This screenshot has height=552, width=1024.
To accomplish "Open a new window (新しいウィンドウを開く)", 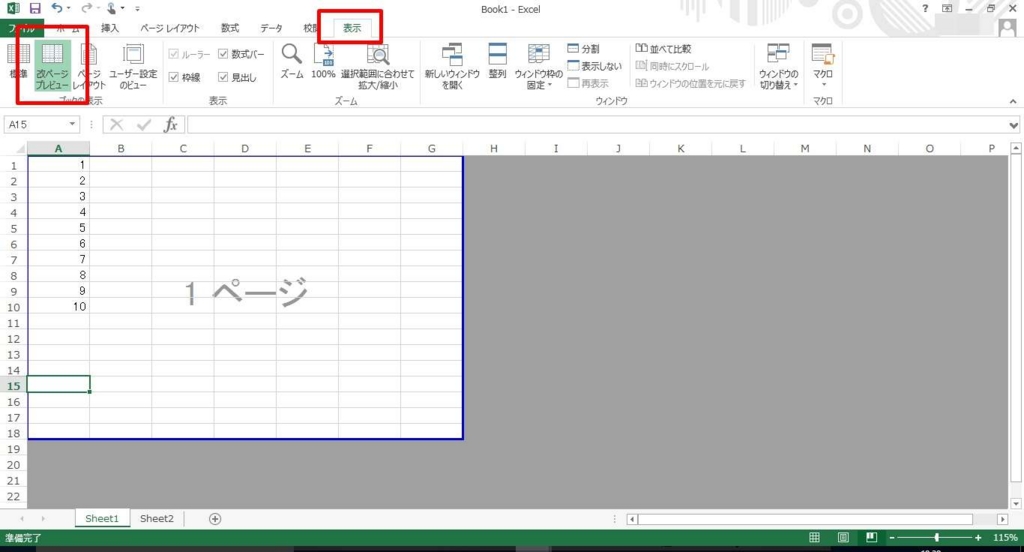I will pos(452,65).
